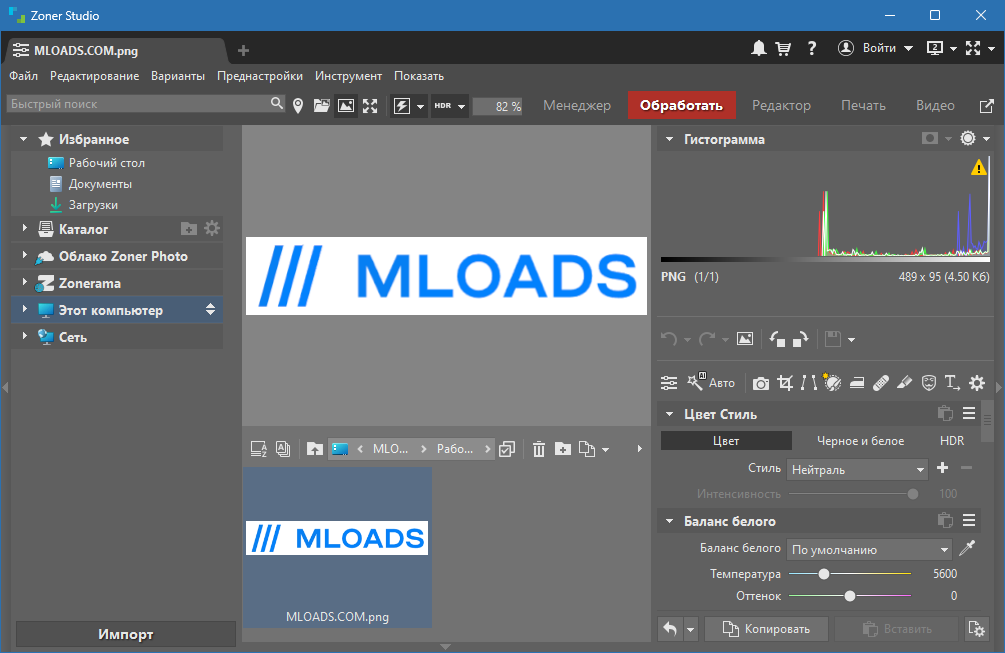The height and width of the screenshot is (653, 1005).
Task: Toggle the image preview mode icon
Action: click(x=346, y=106)
